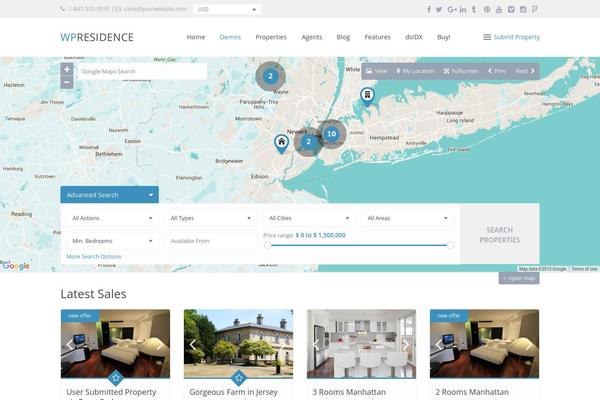Open the dsIDX menu item

coord(414,37)
